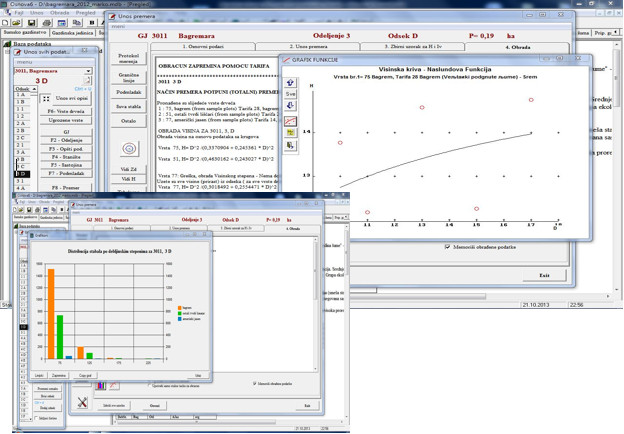Click the Ugrozene vrste button
This screenshot has width=624, height=434.
(x=66, y=120)
